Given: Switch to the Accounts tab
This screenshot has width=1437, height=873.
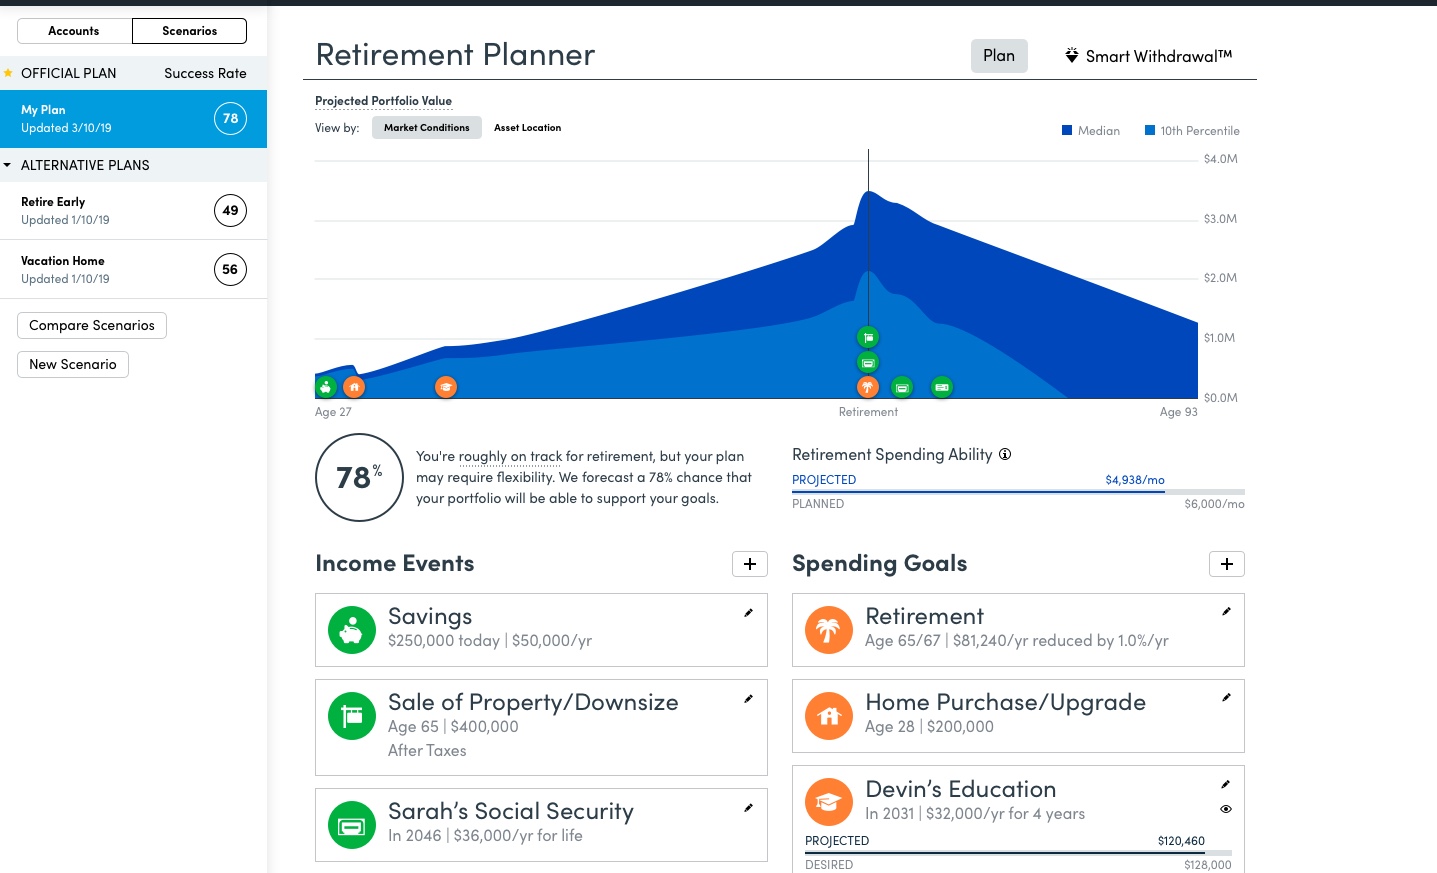Looking at the screenshot, I should pos(74,31).
